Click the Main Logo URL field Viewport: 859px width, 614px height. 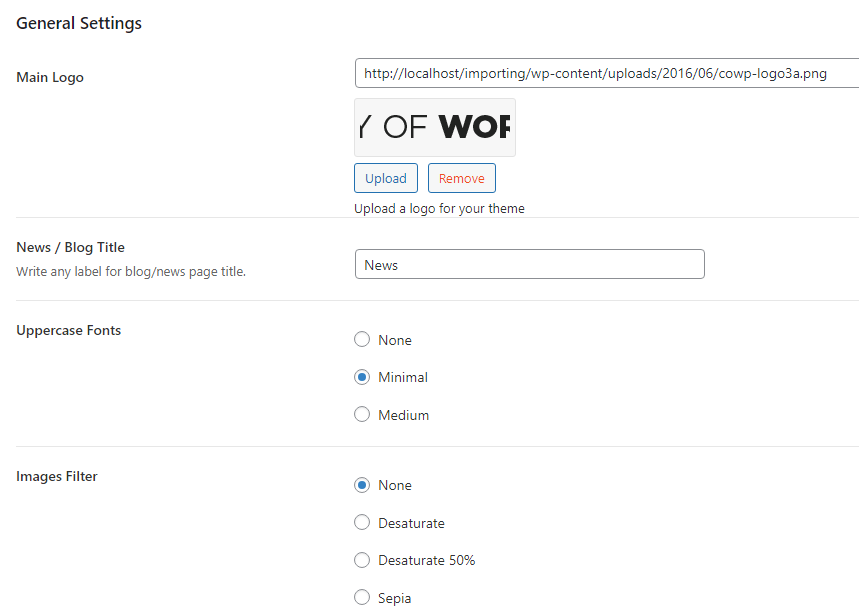coord(607,73)
